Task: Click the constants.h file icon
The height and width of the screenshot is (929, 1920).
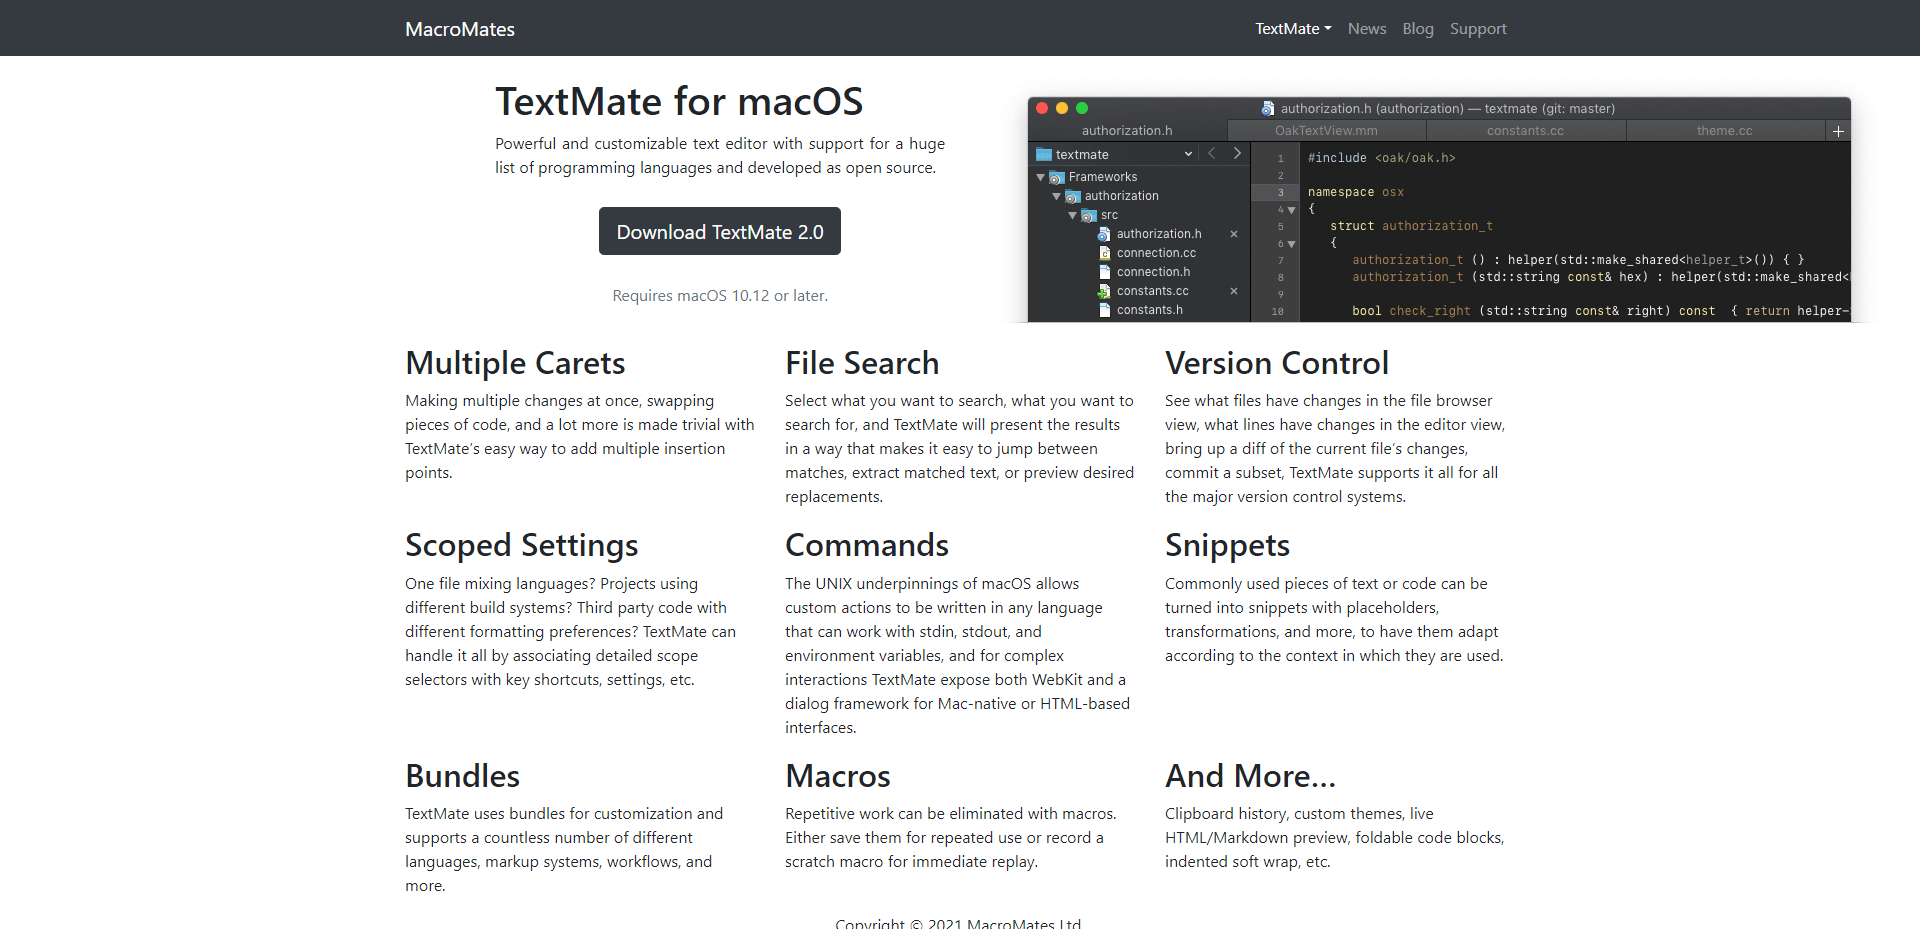Action: 1104,310
